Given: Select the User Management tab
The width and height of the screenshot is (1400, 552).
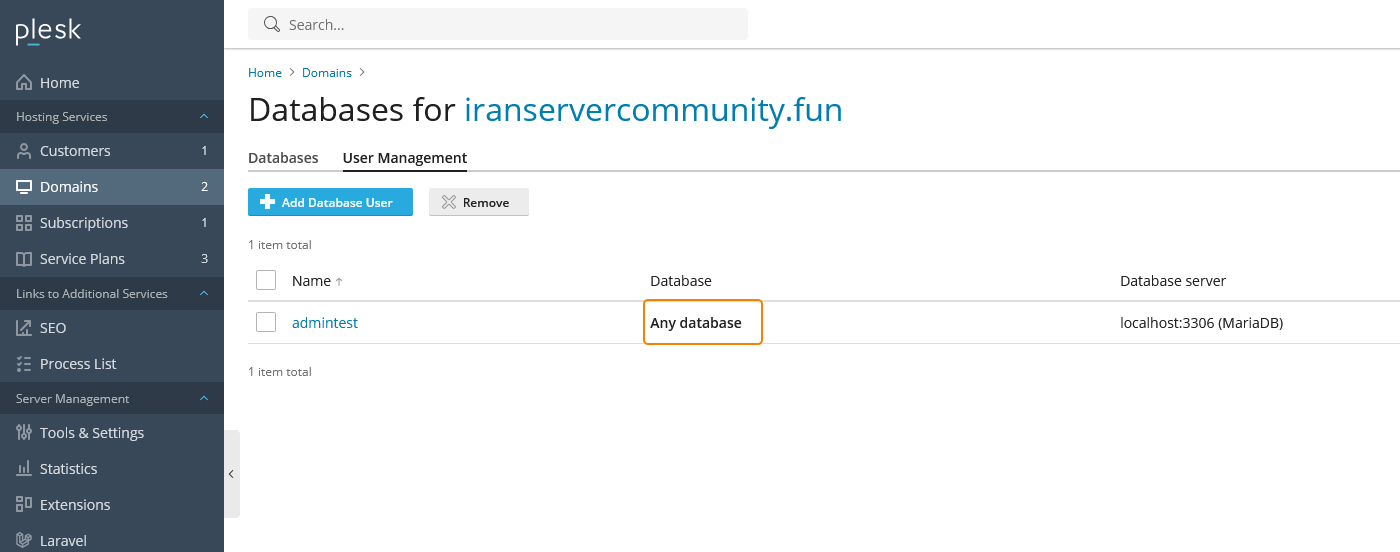Looking at the screenshot, I should coord(405,158).
